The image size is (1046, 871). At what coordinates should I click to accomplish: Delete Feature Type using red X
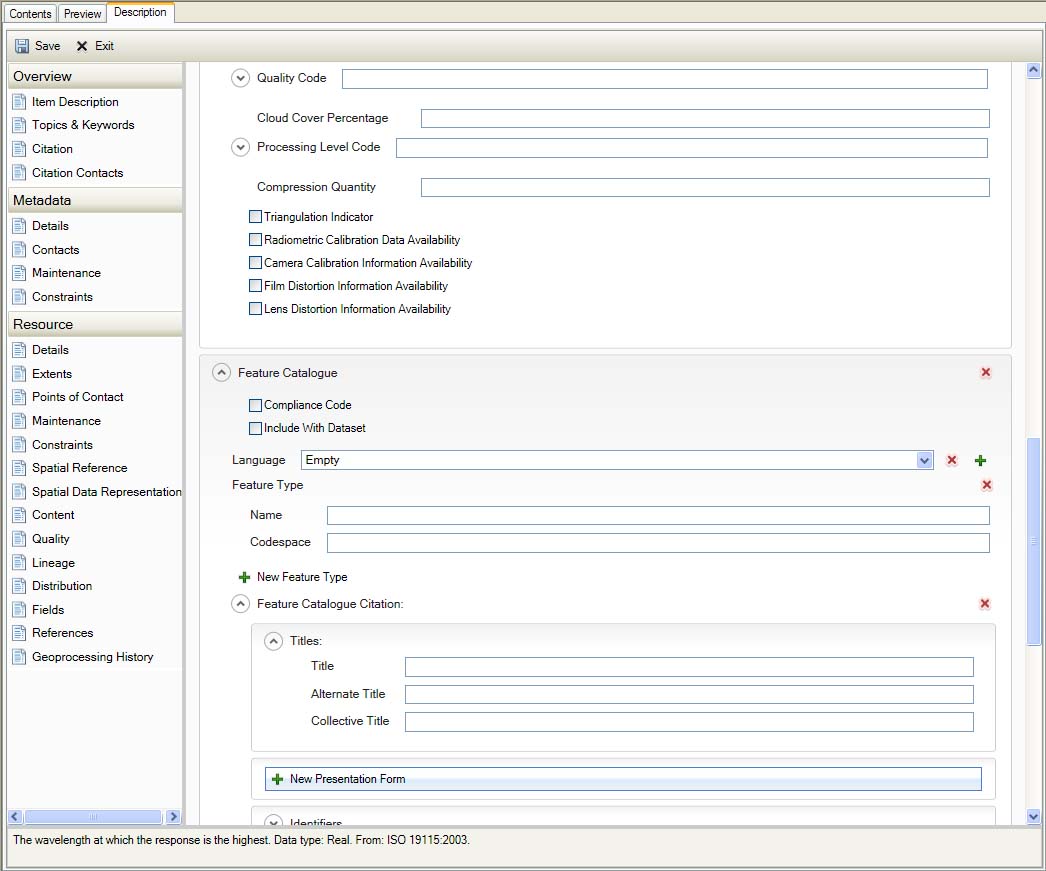pos(986,485)
